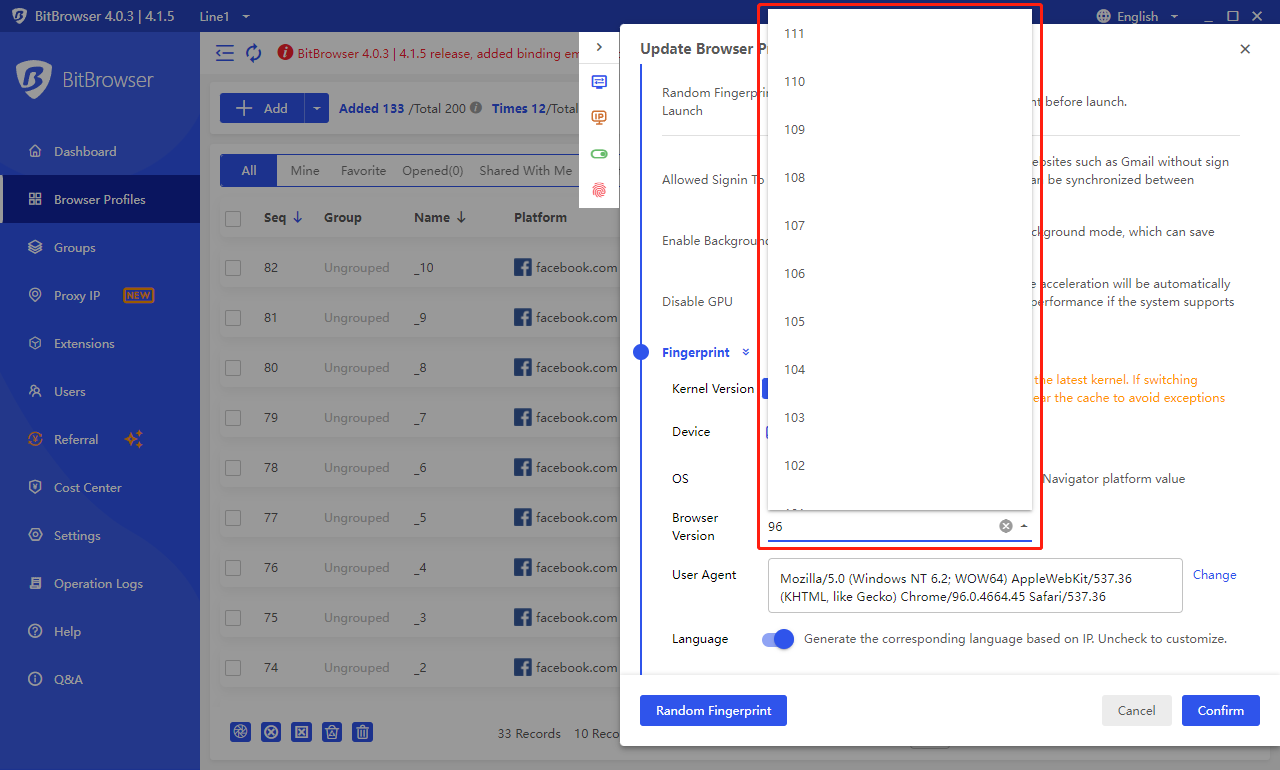Screen dimensions: 1280x770
Task: Collapse the floating side panel arrow
Action: tap(599, 47)
